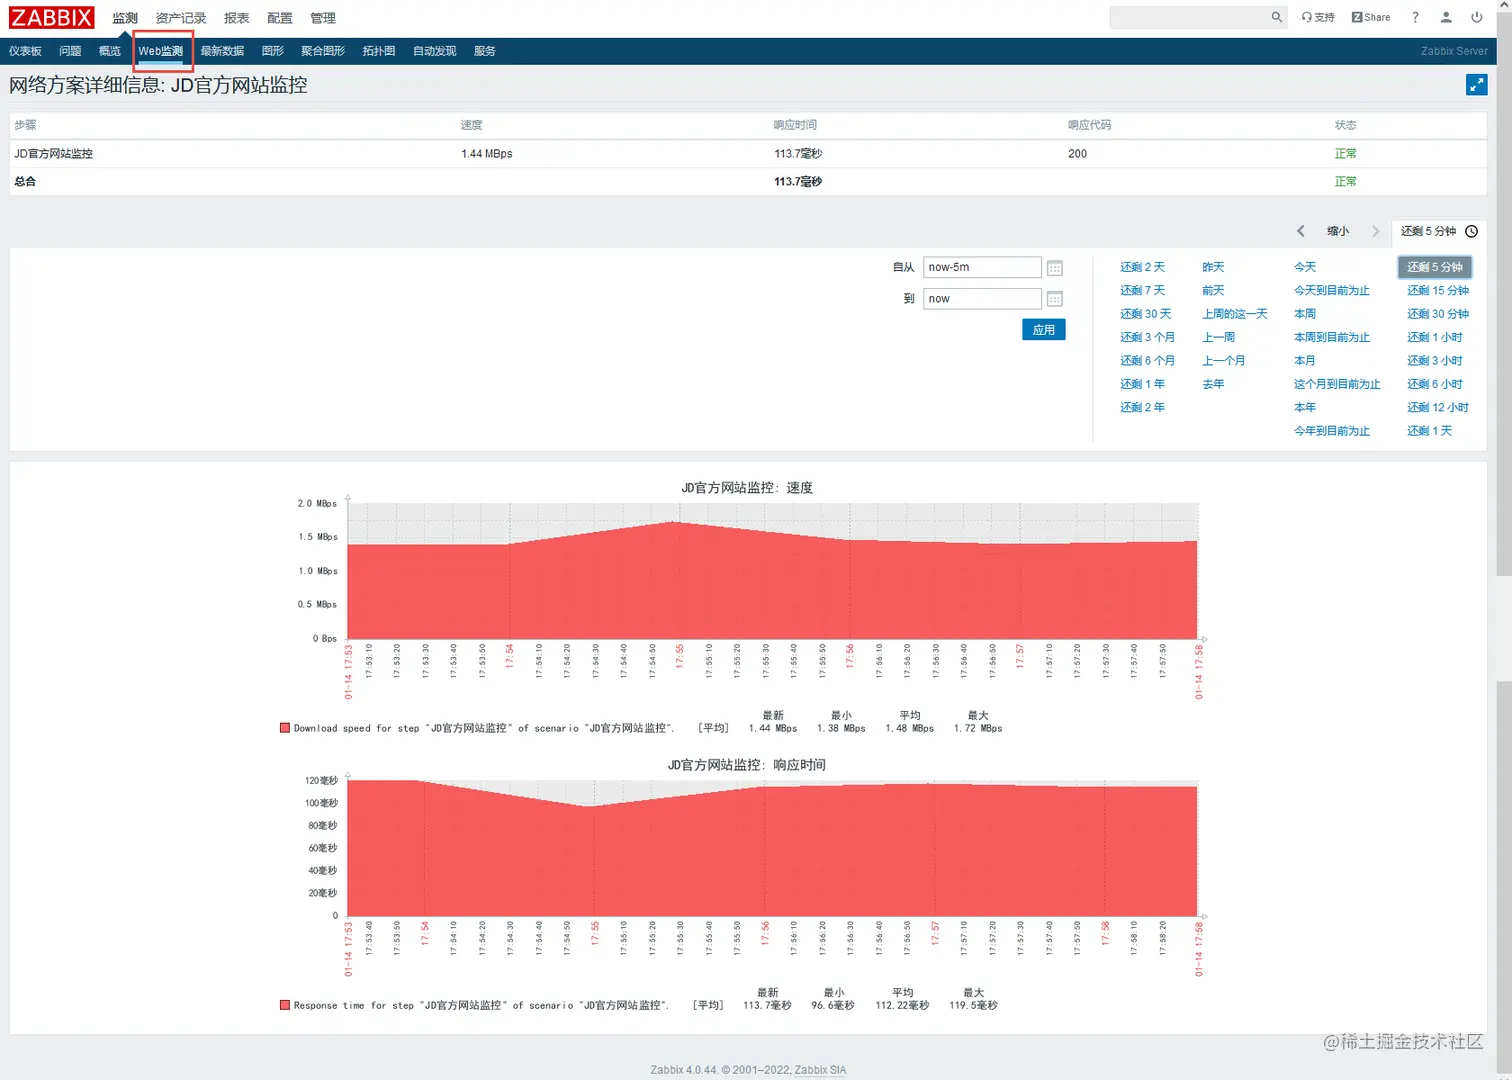Click the 应用 apply button
The image size is (1512, 1080).
click(1044, 330)
